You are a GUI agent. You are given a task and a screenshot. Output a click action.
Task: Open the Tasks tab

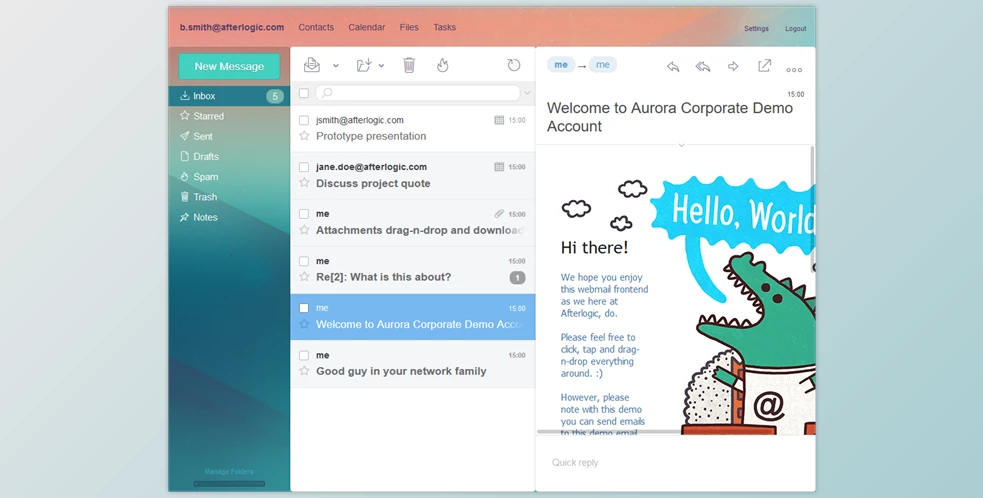click(x=444, y=27)
